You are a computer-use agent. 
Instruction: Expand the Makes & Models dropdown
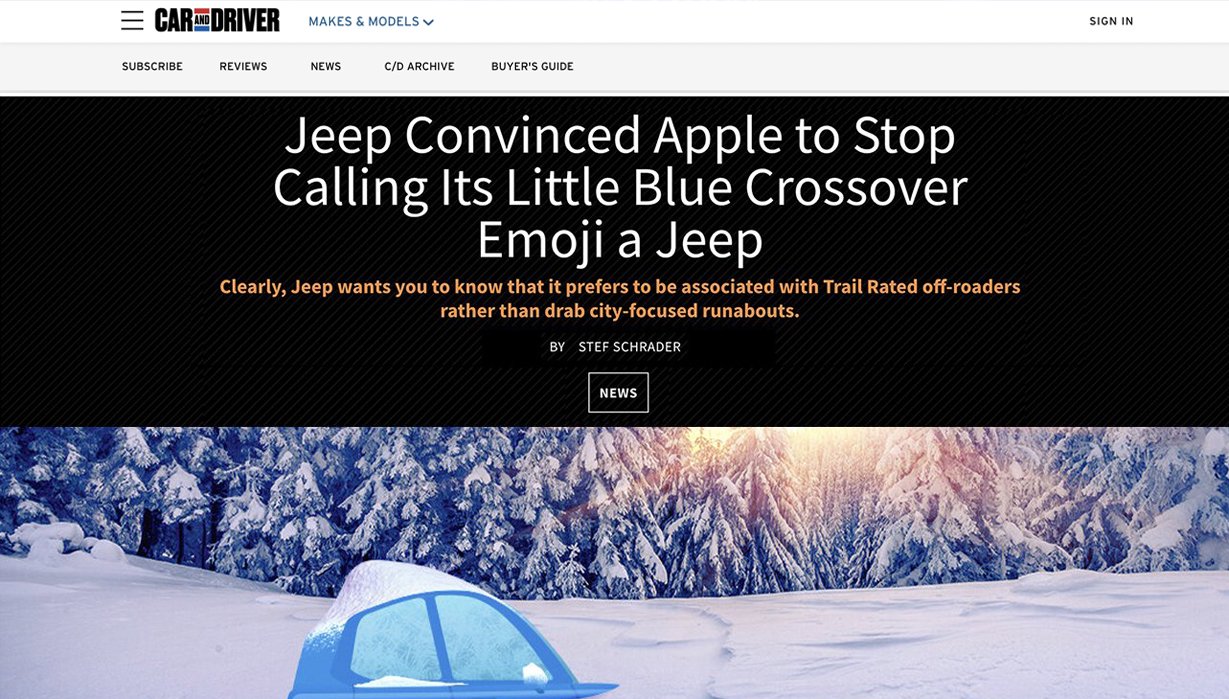point(371,21)
